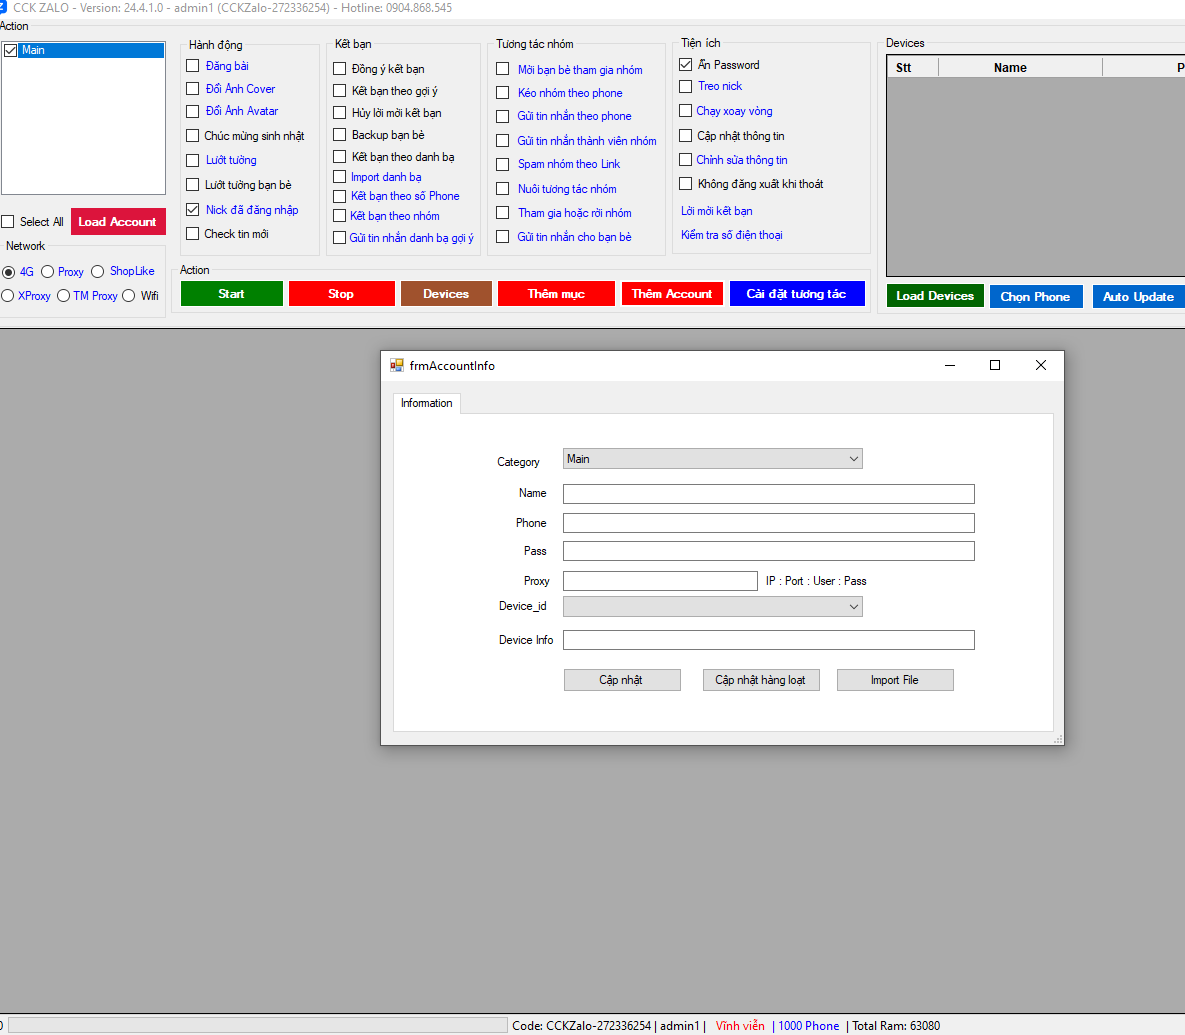Viewport: 1185px width, 1035px height.
Task: Enable Spam nhóm theo Link checkbox
Action: click(503, 164)
